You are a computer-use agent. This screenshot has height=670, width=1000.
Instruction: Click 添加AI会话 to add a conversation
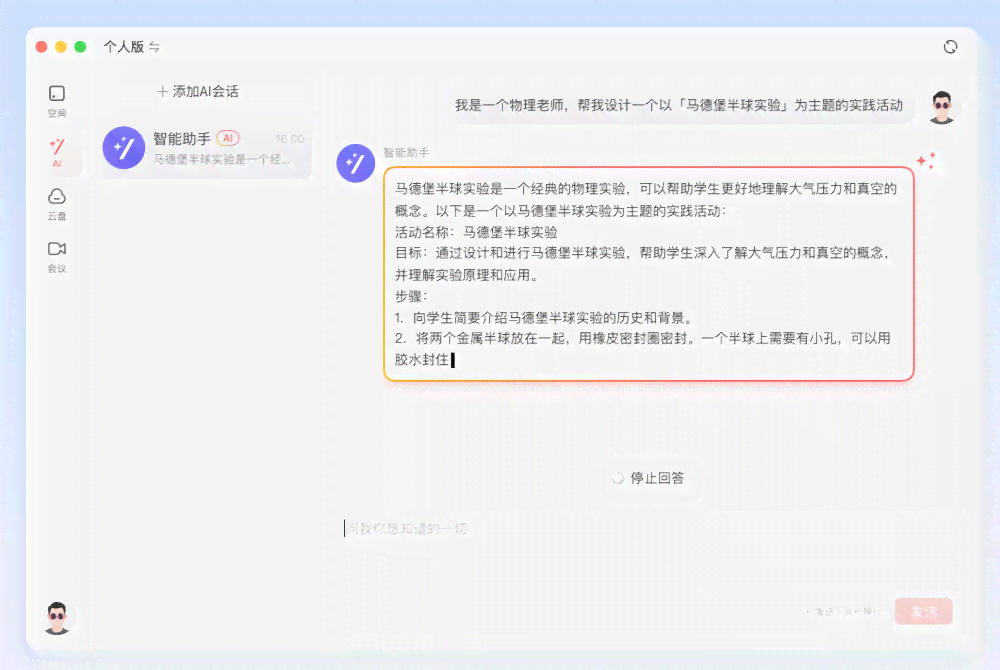pos(198,91)
